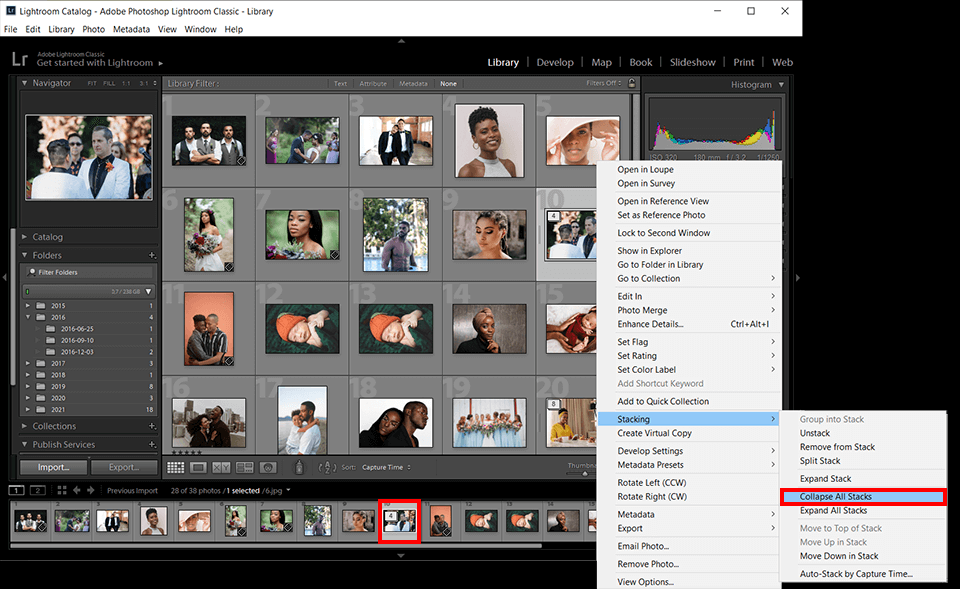Switch to Loupe view icon
The height and width of the screenshot is (589, 960).
coord(198,467)
